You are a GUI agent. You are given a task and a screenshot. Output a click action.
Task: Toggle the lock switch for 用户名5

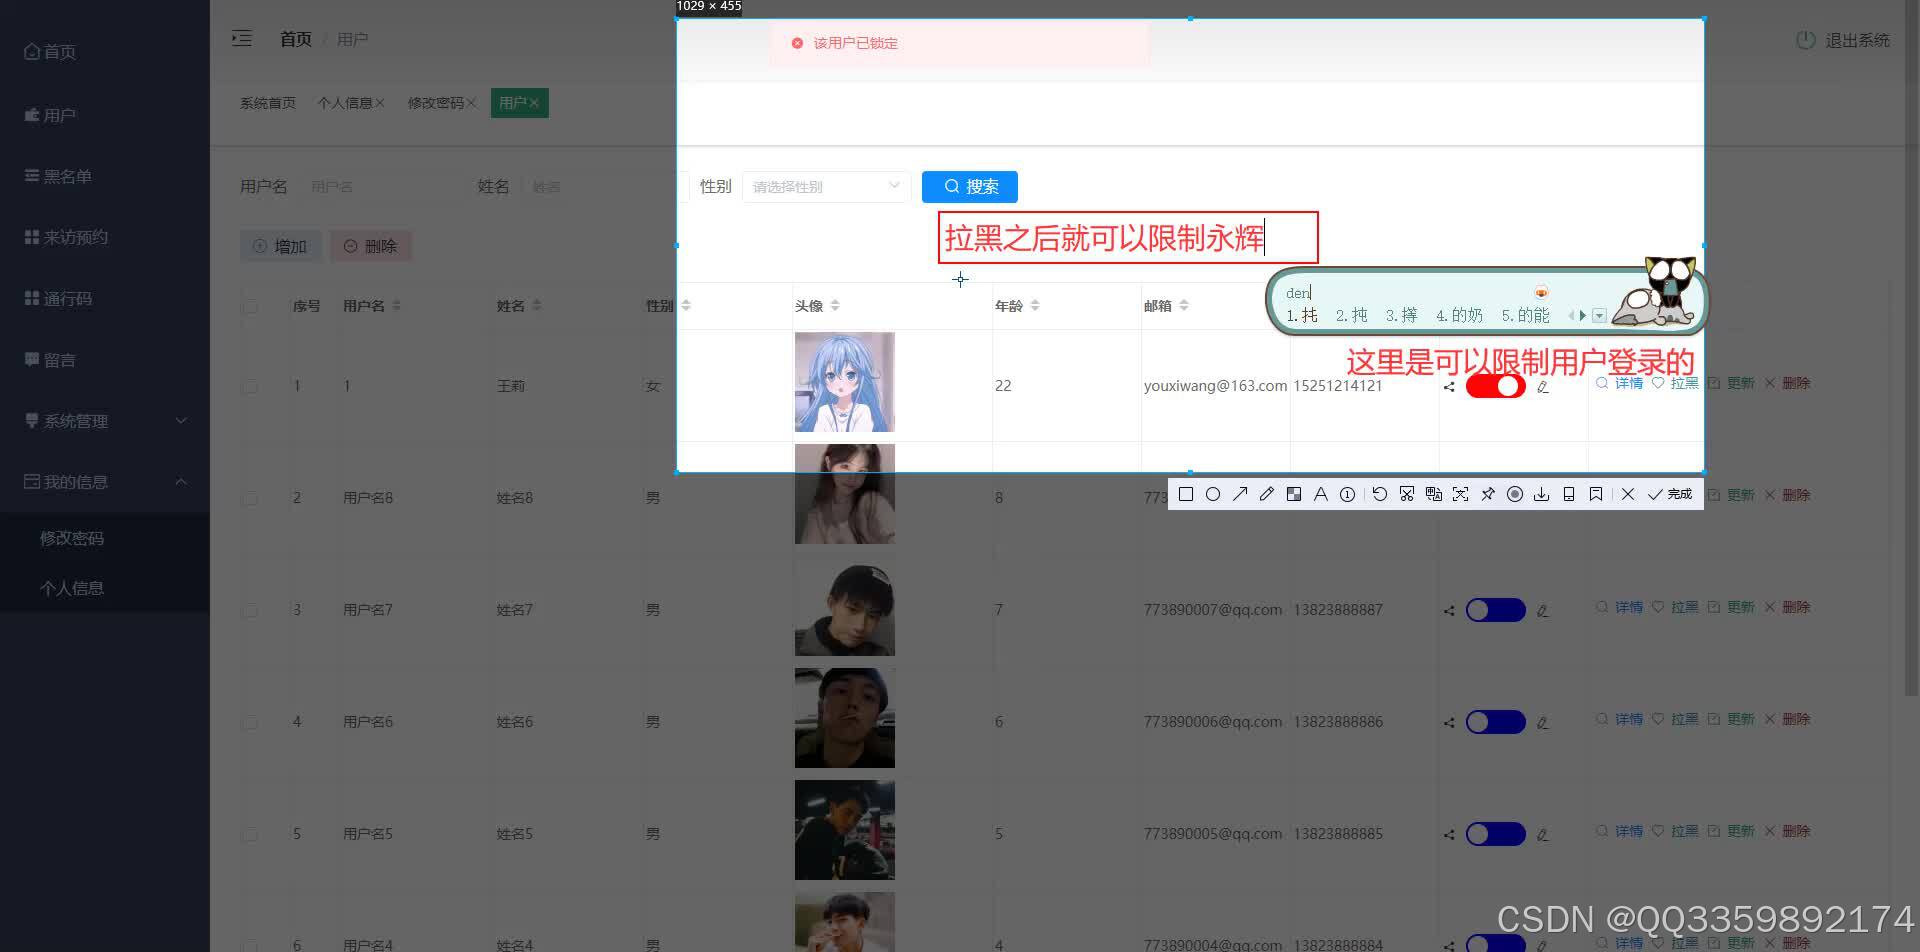click(x=1495, y=834)
